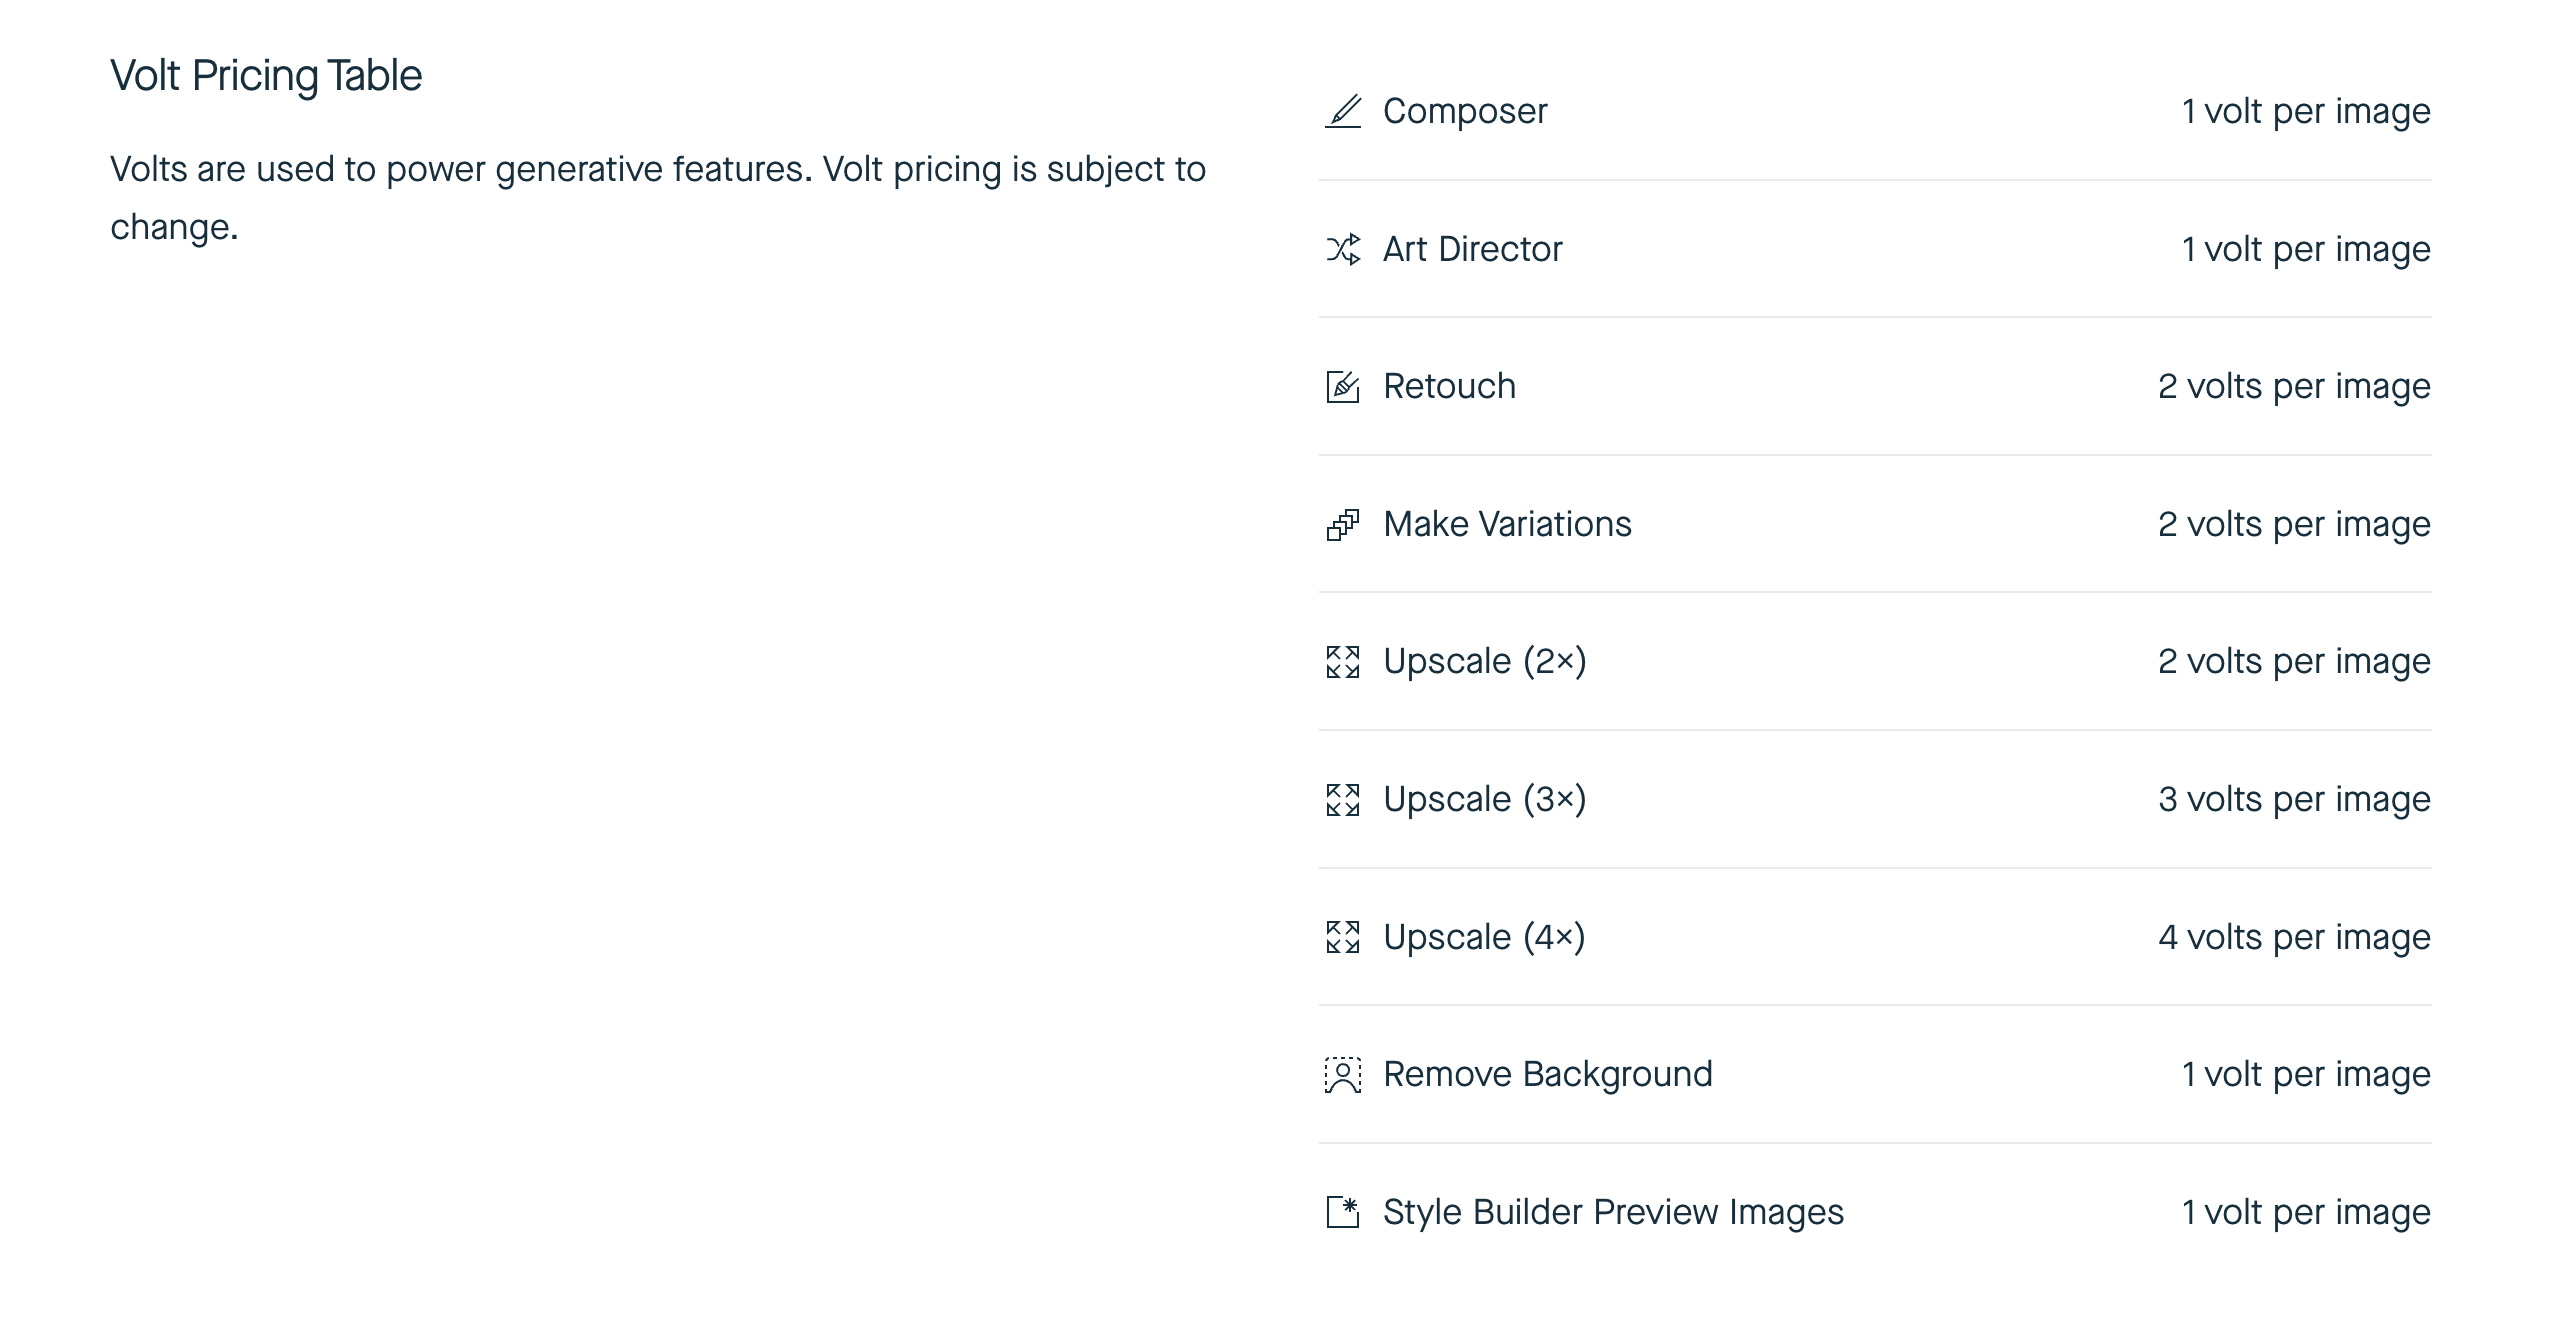2562x1330 pixels.
Task: Click the Retouch label text
Action: pos(1449,386)
